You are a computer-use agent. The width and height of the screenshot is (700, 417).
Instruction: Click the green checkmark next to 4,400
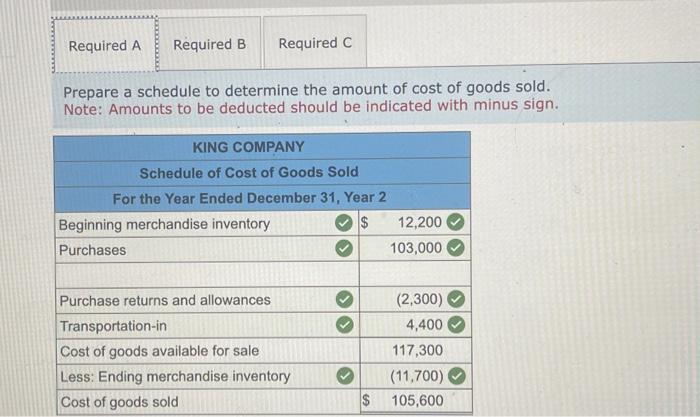coord(456,325)
